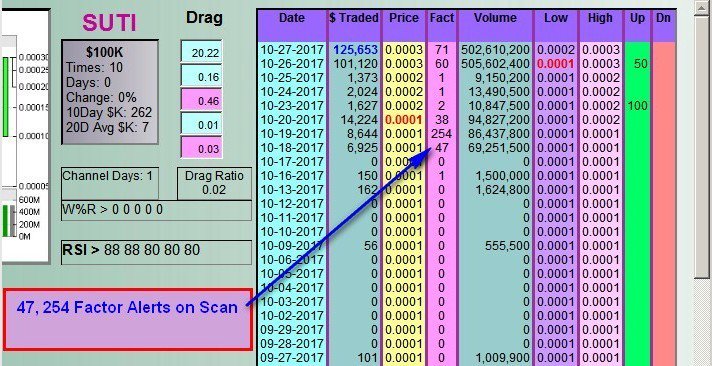
Task: Click the Dn column header
Action: tap(663, 26)
